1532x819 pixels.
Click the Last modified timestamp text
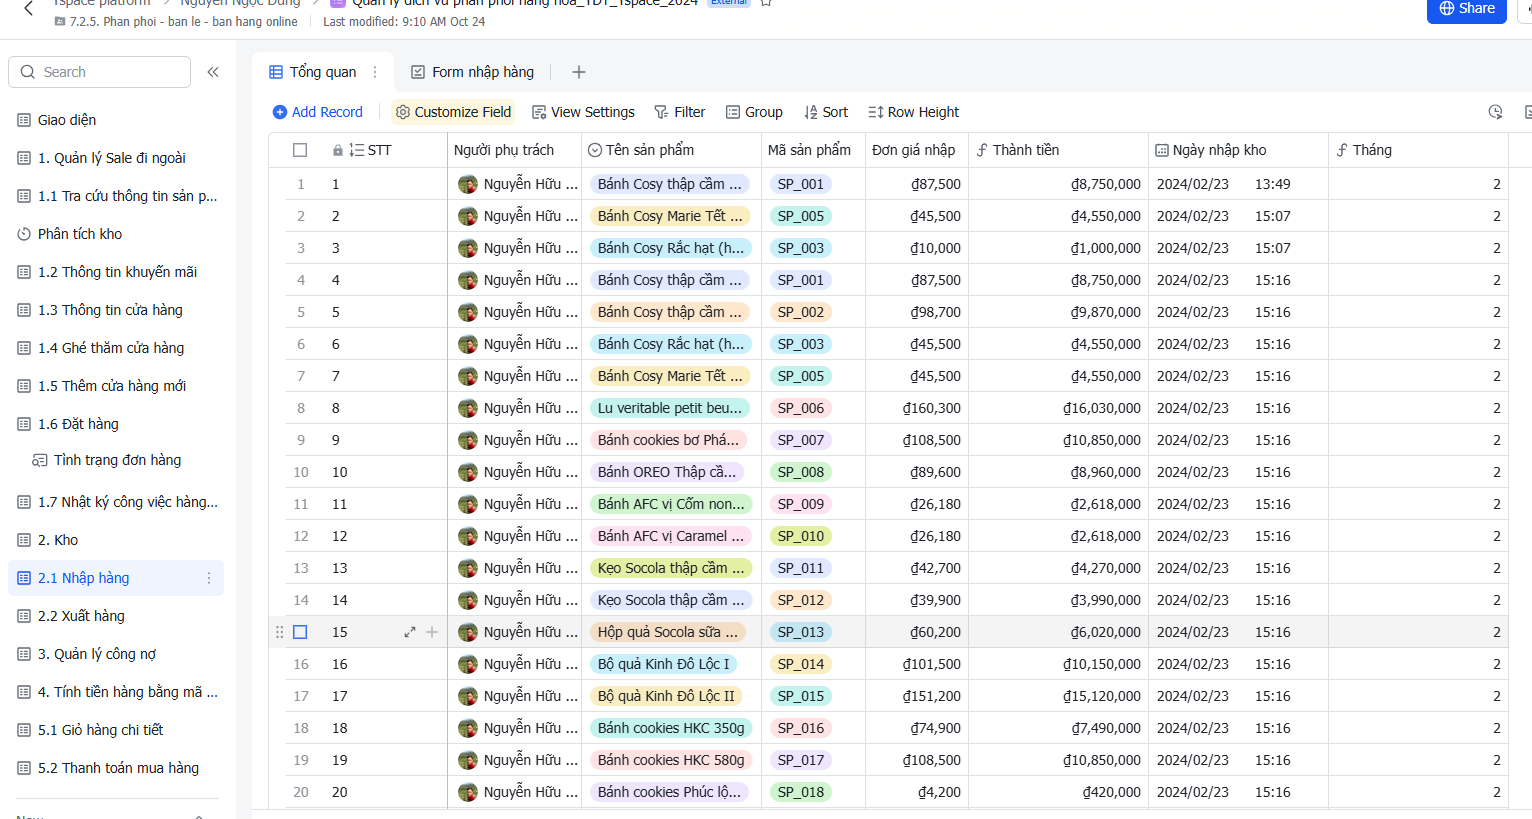[404, 21]
